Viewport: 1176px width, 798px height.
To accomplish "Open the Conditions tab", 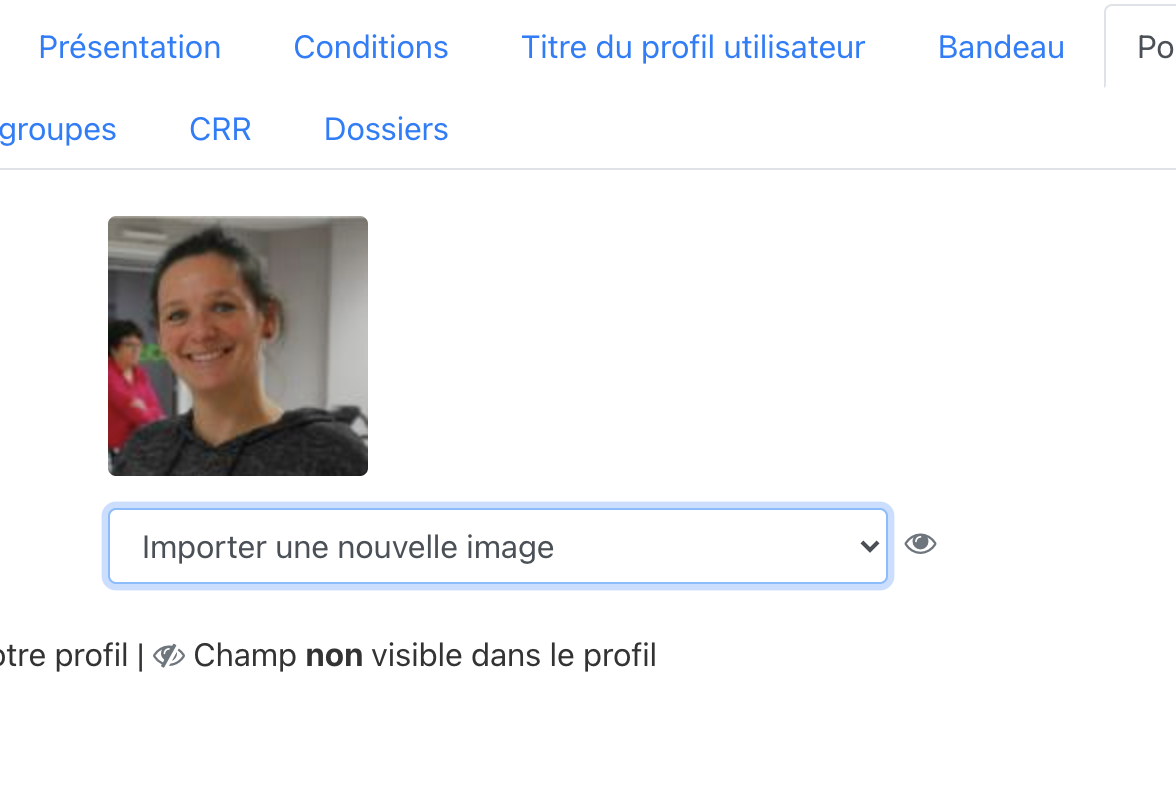I will pyautogui.click(x=371, y=47).
